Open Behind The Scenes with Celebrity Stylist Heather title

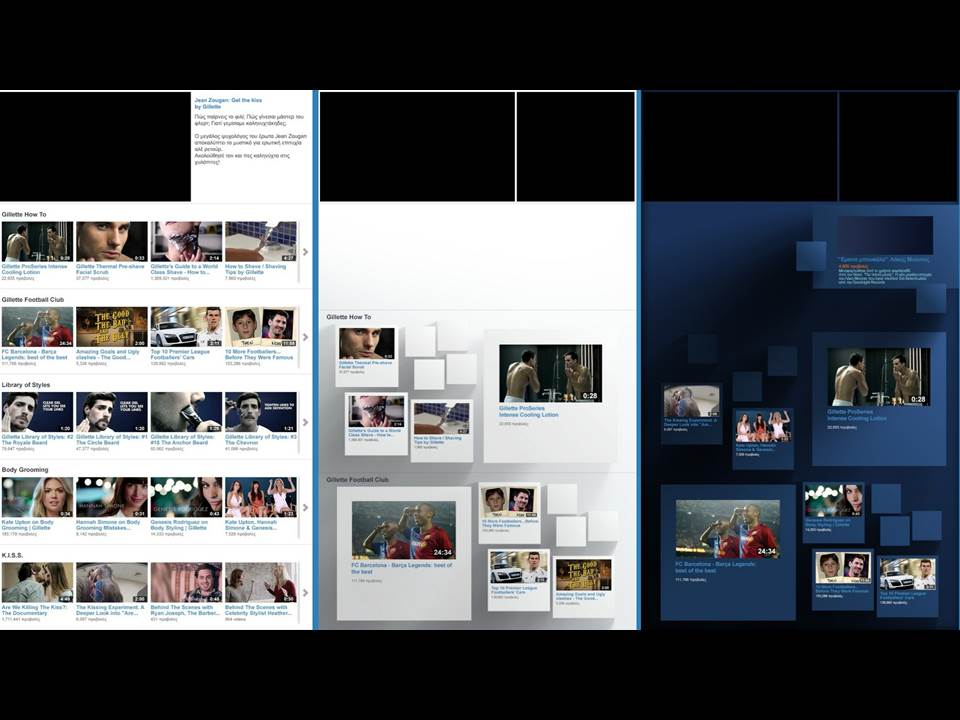[x=258, y=610]
